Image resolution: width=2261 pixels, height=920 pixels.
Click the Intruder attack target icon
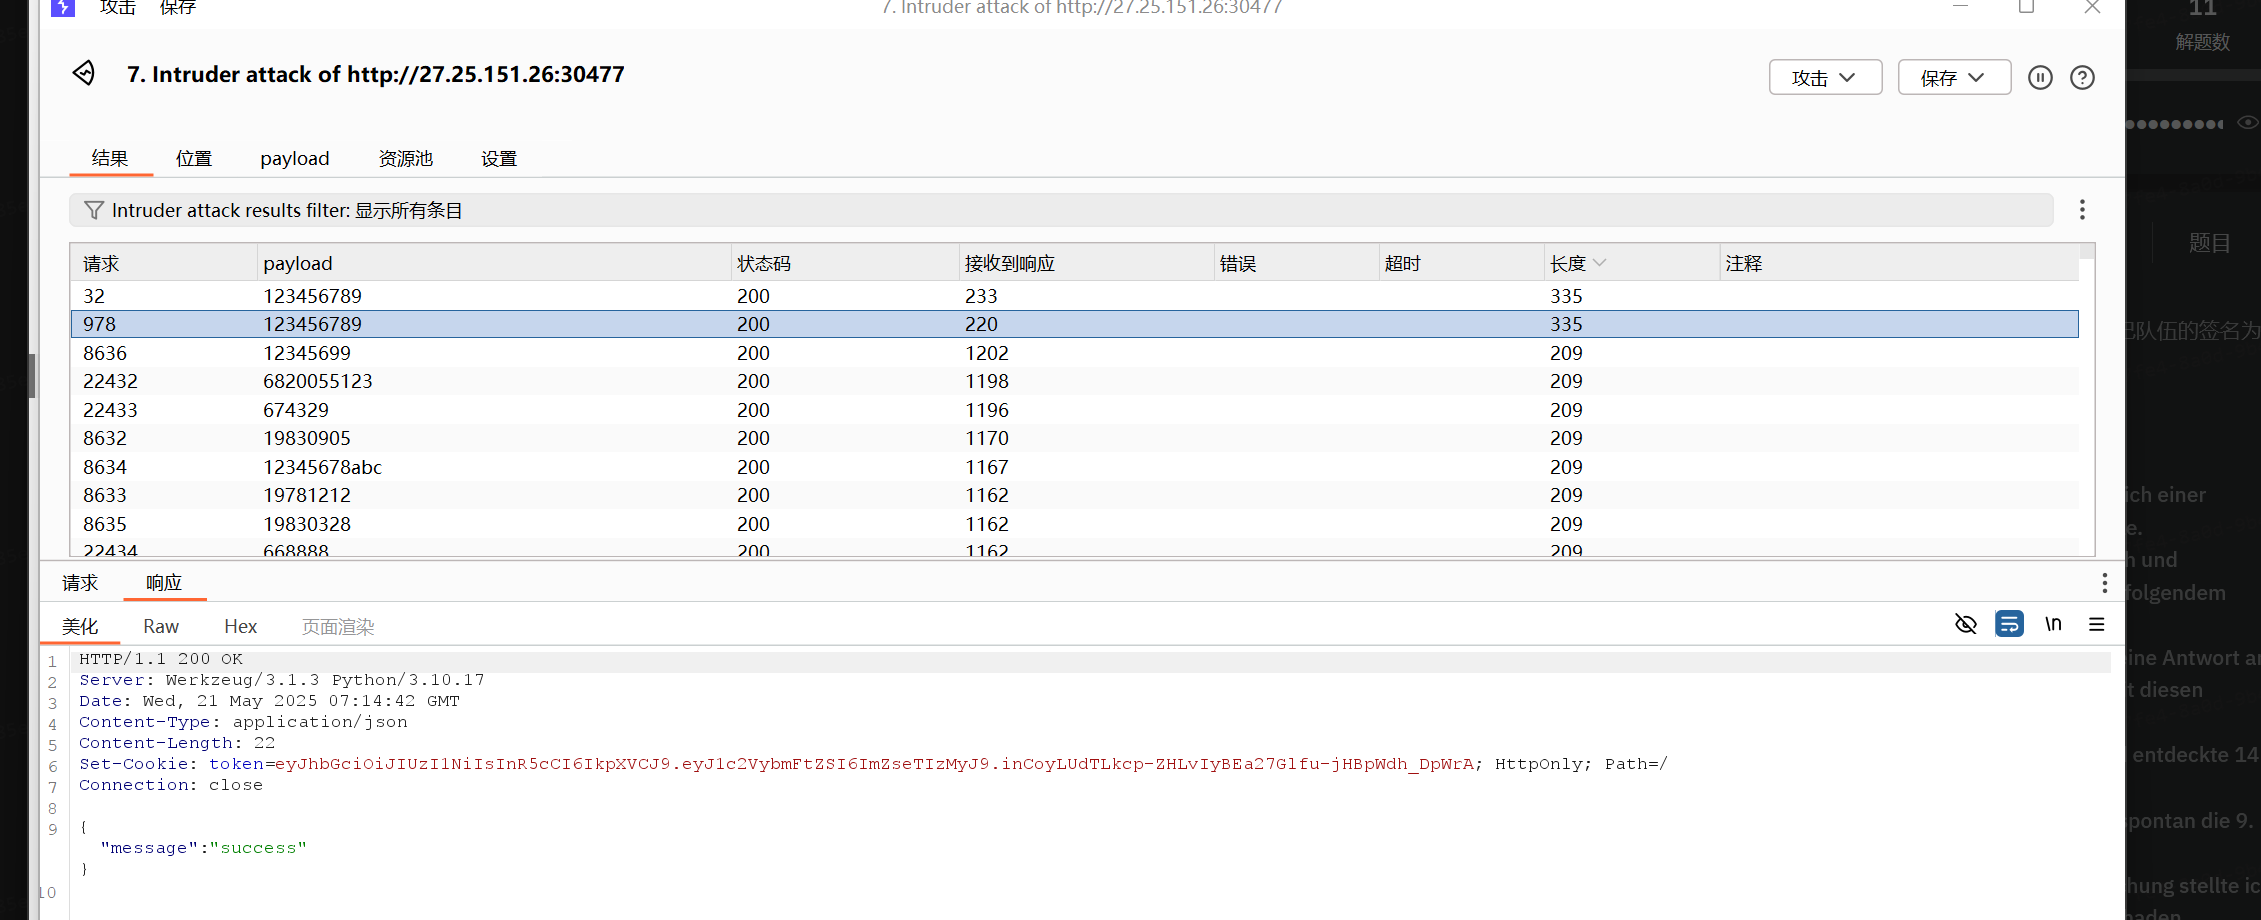tap(84, 73)
